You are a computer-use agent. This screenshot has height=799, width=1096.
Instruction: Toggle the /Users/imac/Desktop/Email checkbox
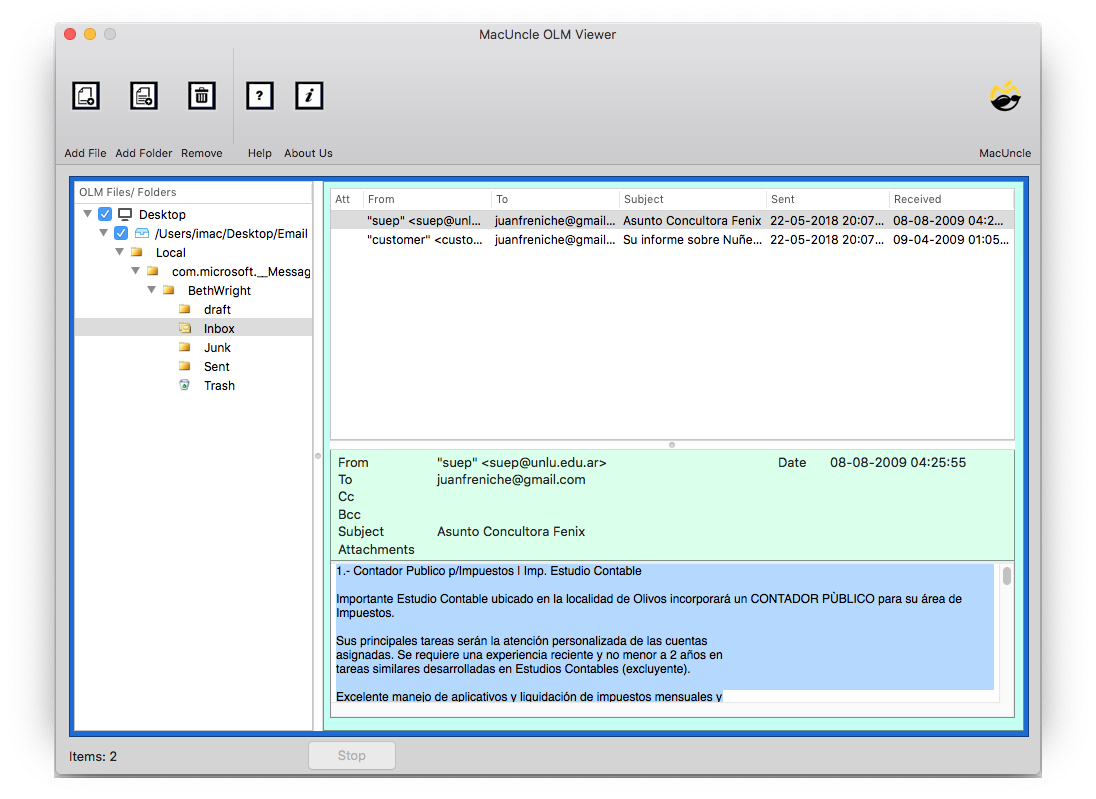tap(121, 232)
